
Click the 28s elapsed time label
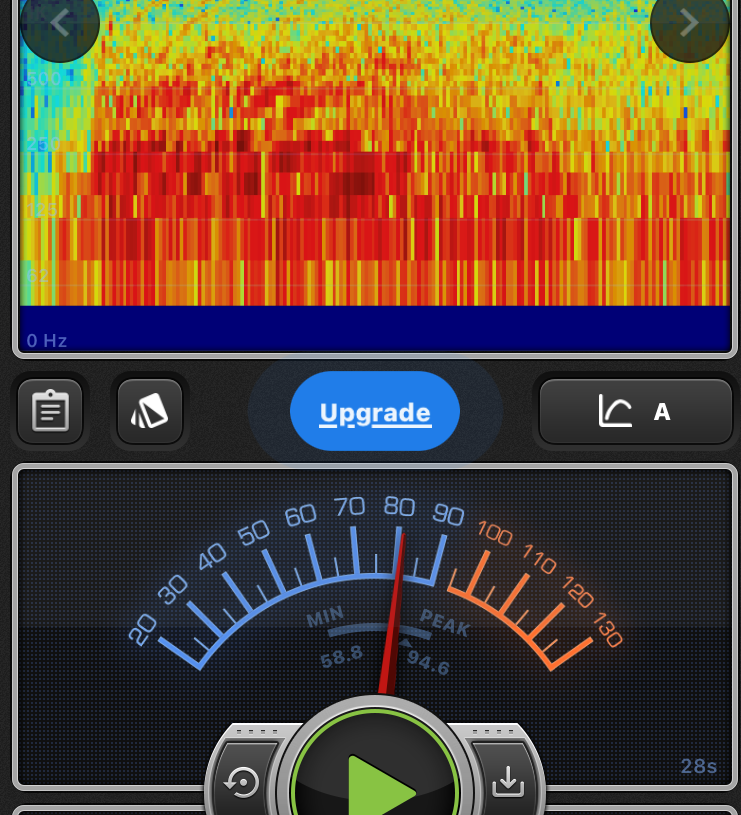pos(698,767)
